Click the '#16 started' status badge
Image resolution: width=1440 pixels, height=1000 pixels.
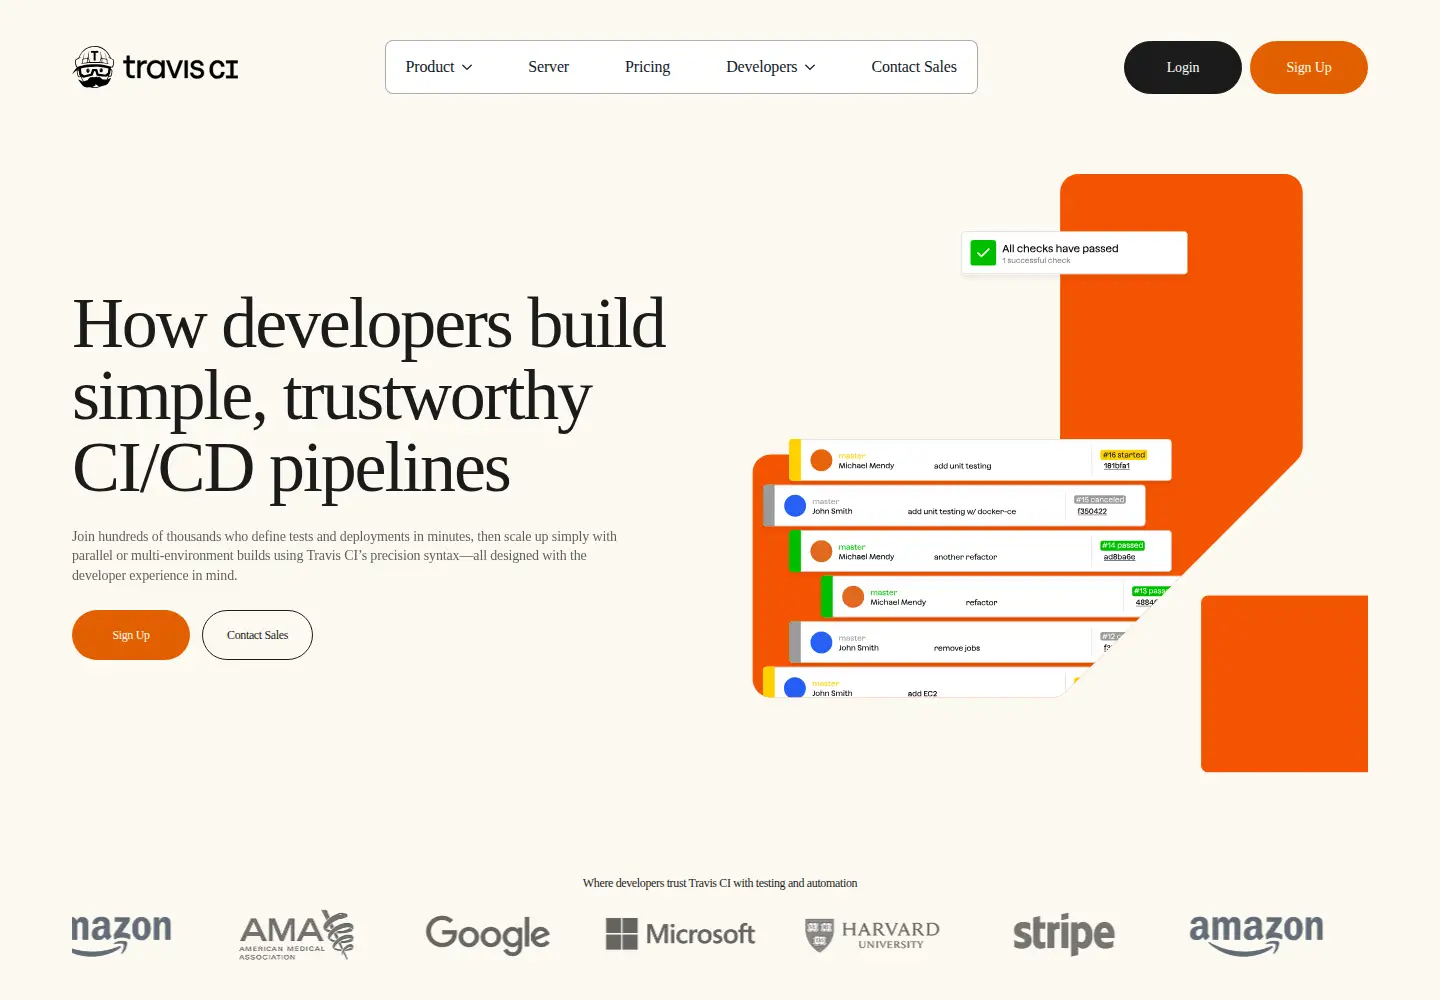coord(1124,455)
